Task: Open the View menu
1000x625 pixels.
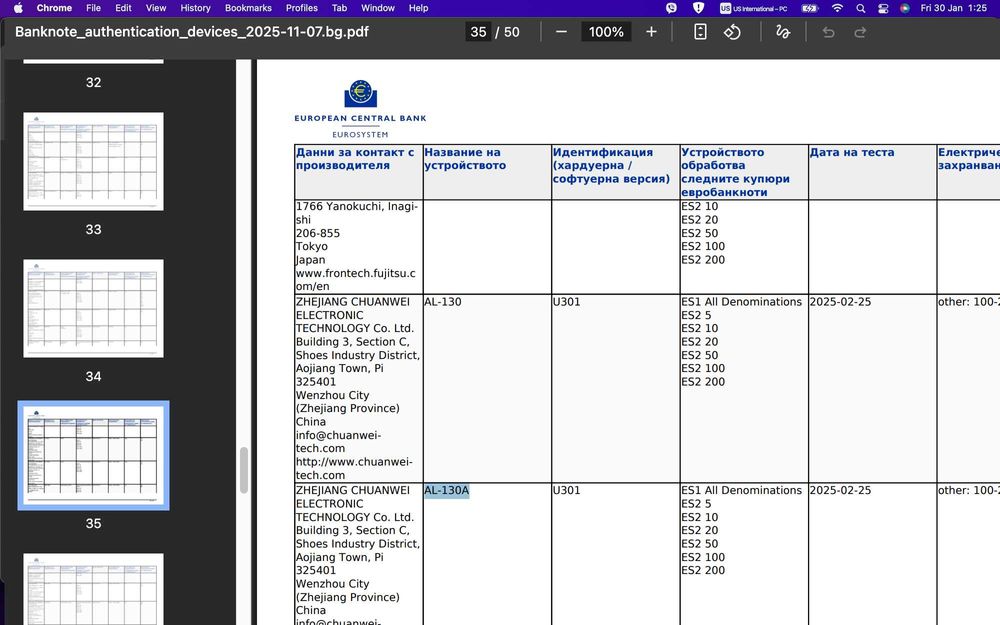Action: tap(156, 8)
